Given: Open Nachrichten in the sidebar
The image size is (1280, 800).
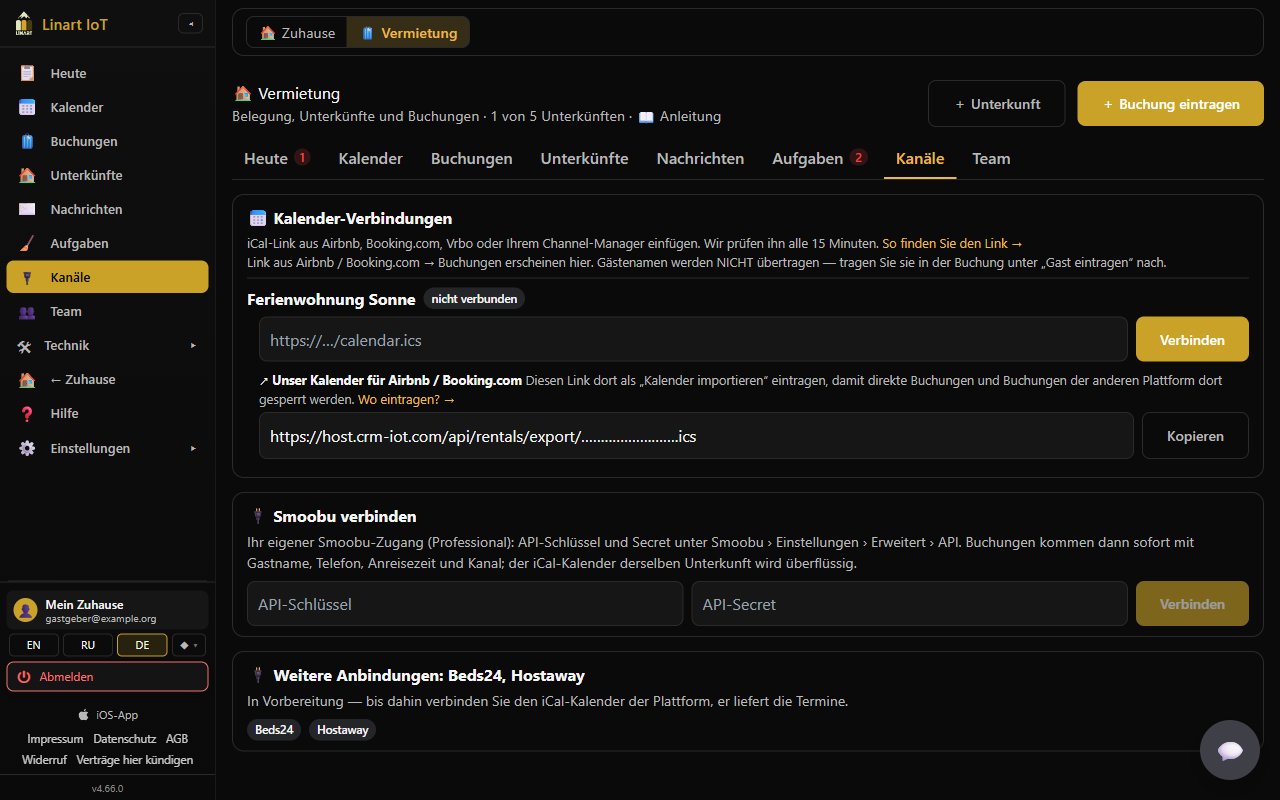Looking at the screenshot, I should pyautogui.click(x=108, y=209).
